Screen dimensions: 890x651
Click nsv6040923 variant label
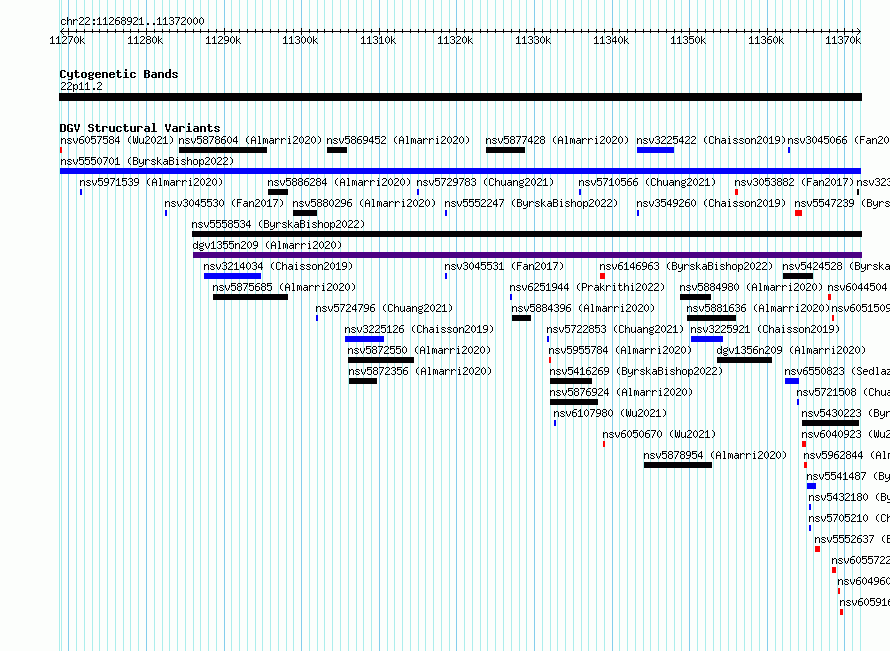(x=846, y=434)
